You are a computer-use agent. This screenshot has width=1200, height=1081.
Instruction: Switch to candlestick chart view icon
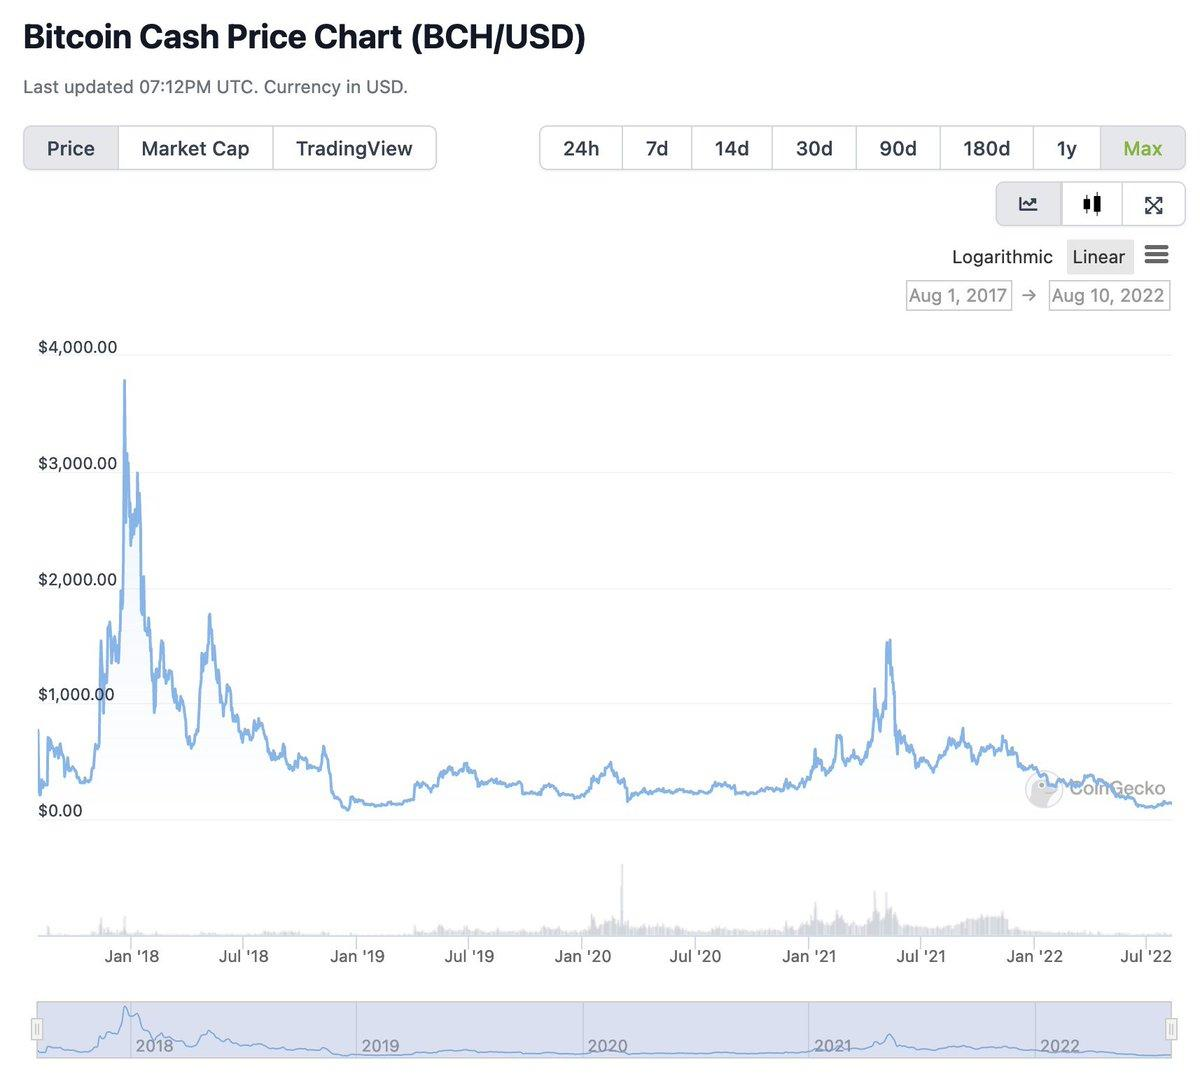[1092, 205]
